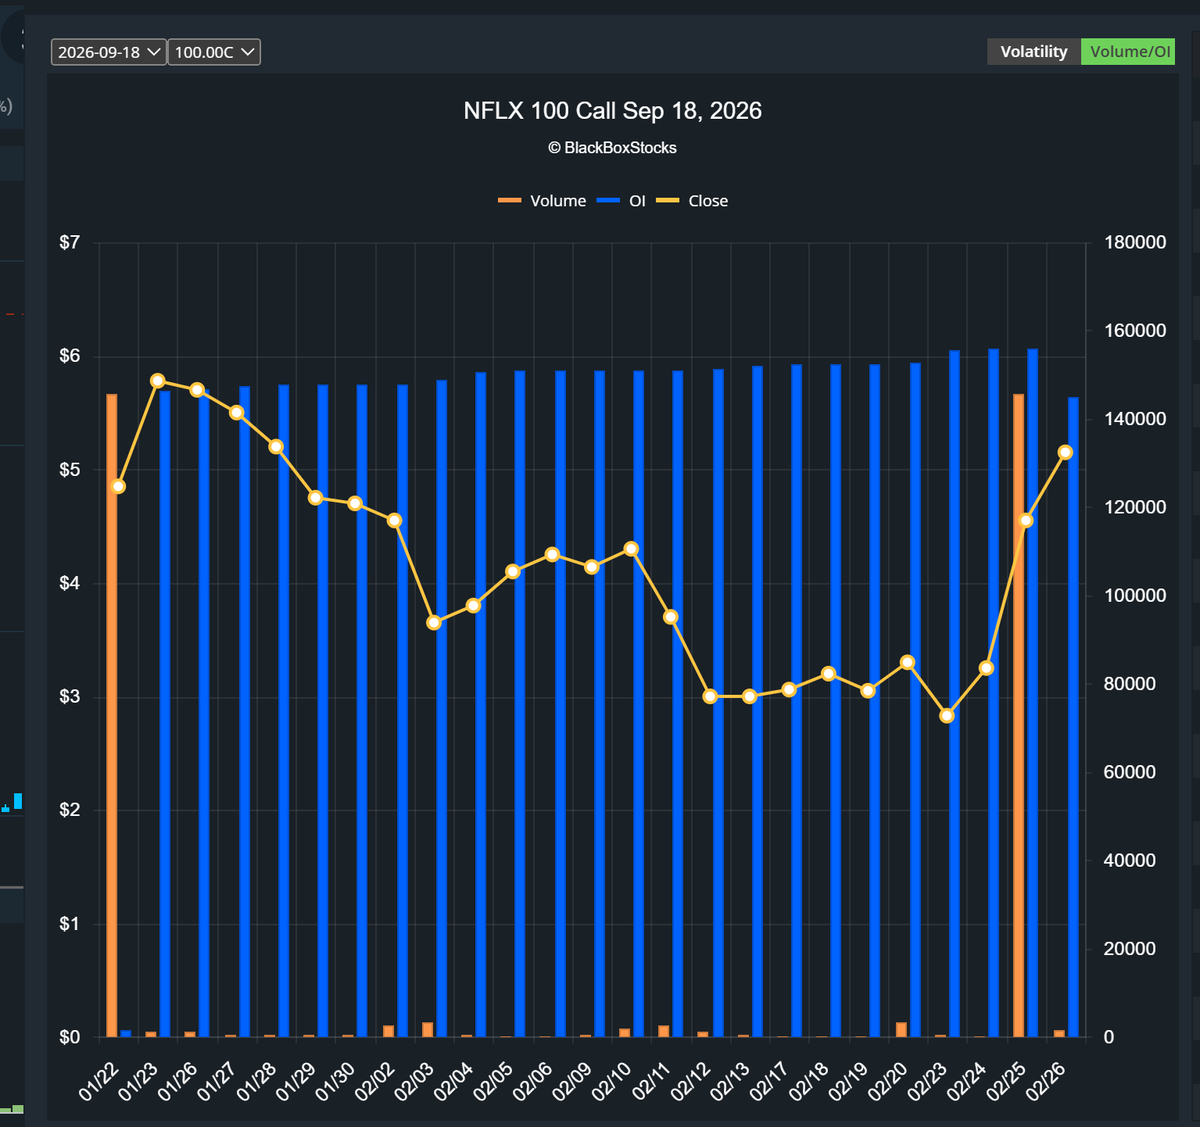Click the 02/17 x-axis date label
Image resolution: width=1200 pixels, height=1127 pixels.
tap(768, 1081)
